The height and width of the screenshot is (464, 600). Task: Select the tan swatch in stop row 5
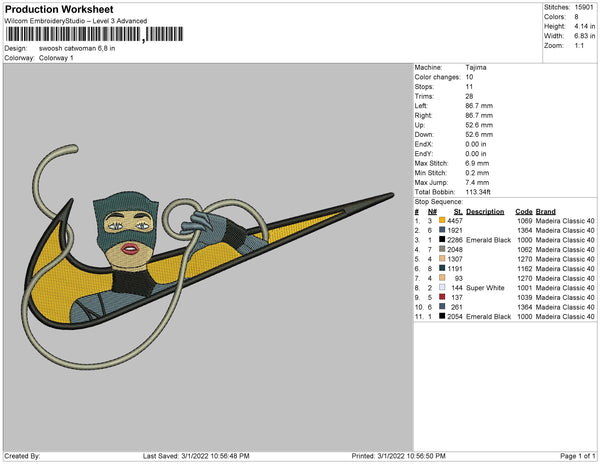pos(442,259)
